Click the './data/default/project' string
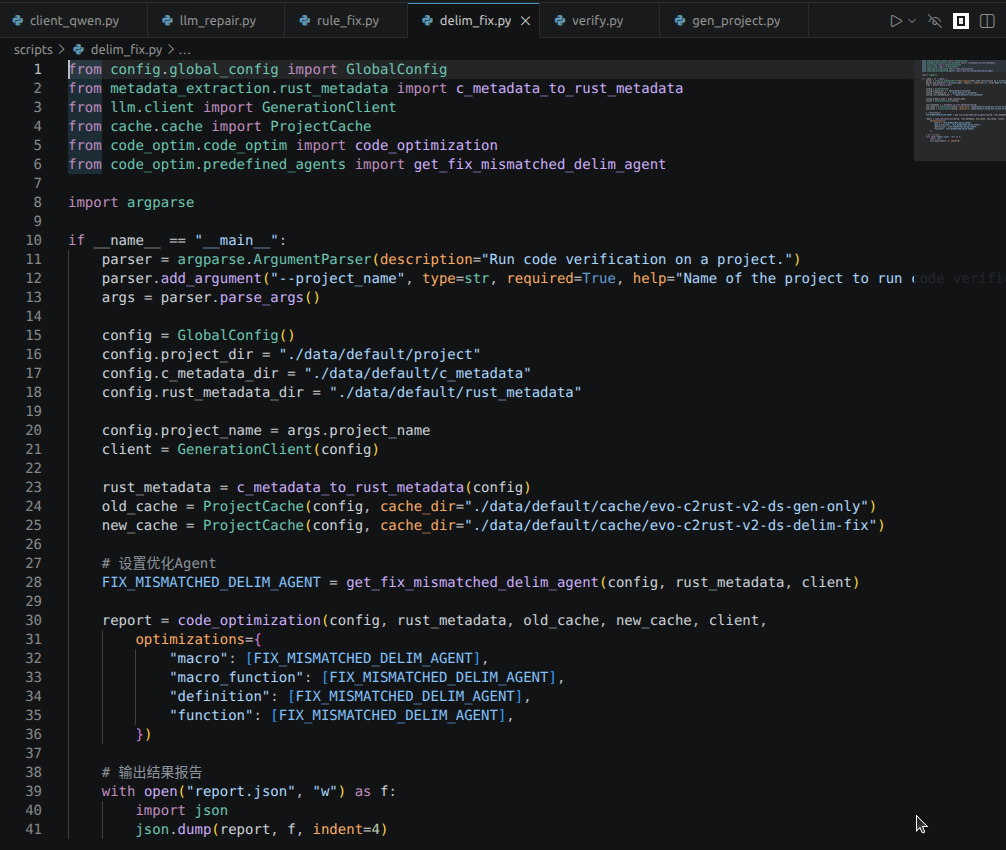The width and height of the screenshot is (1006, 850). 379,355
